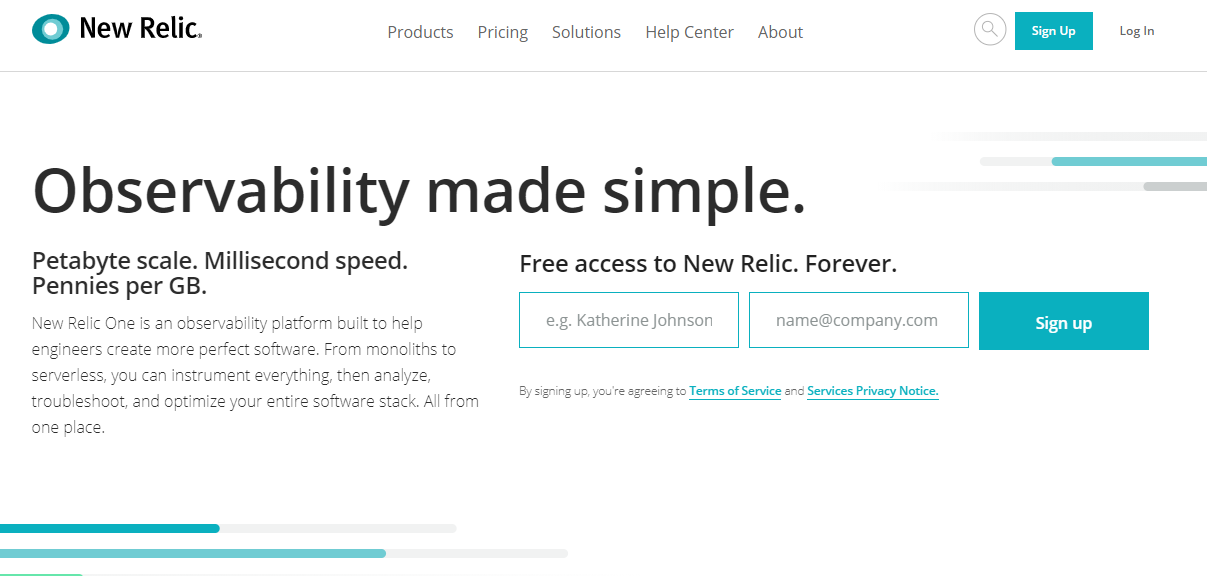Click the "Observability made simple." headline
The height and width of the screenshot is (576, 1207).
(x=419, y=190)
